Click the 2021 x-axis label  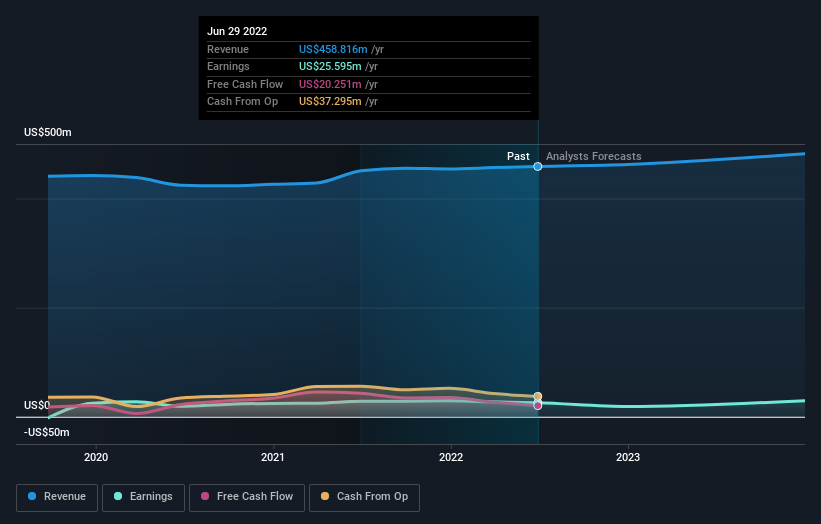click(x=273, y=457)
